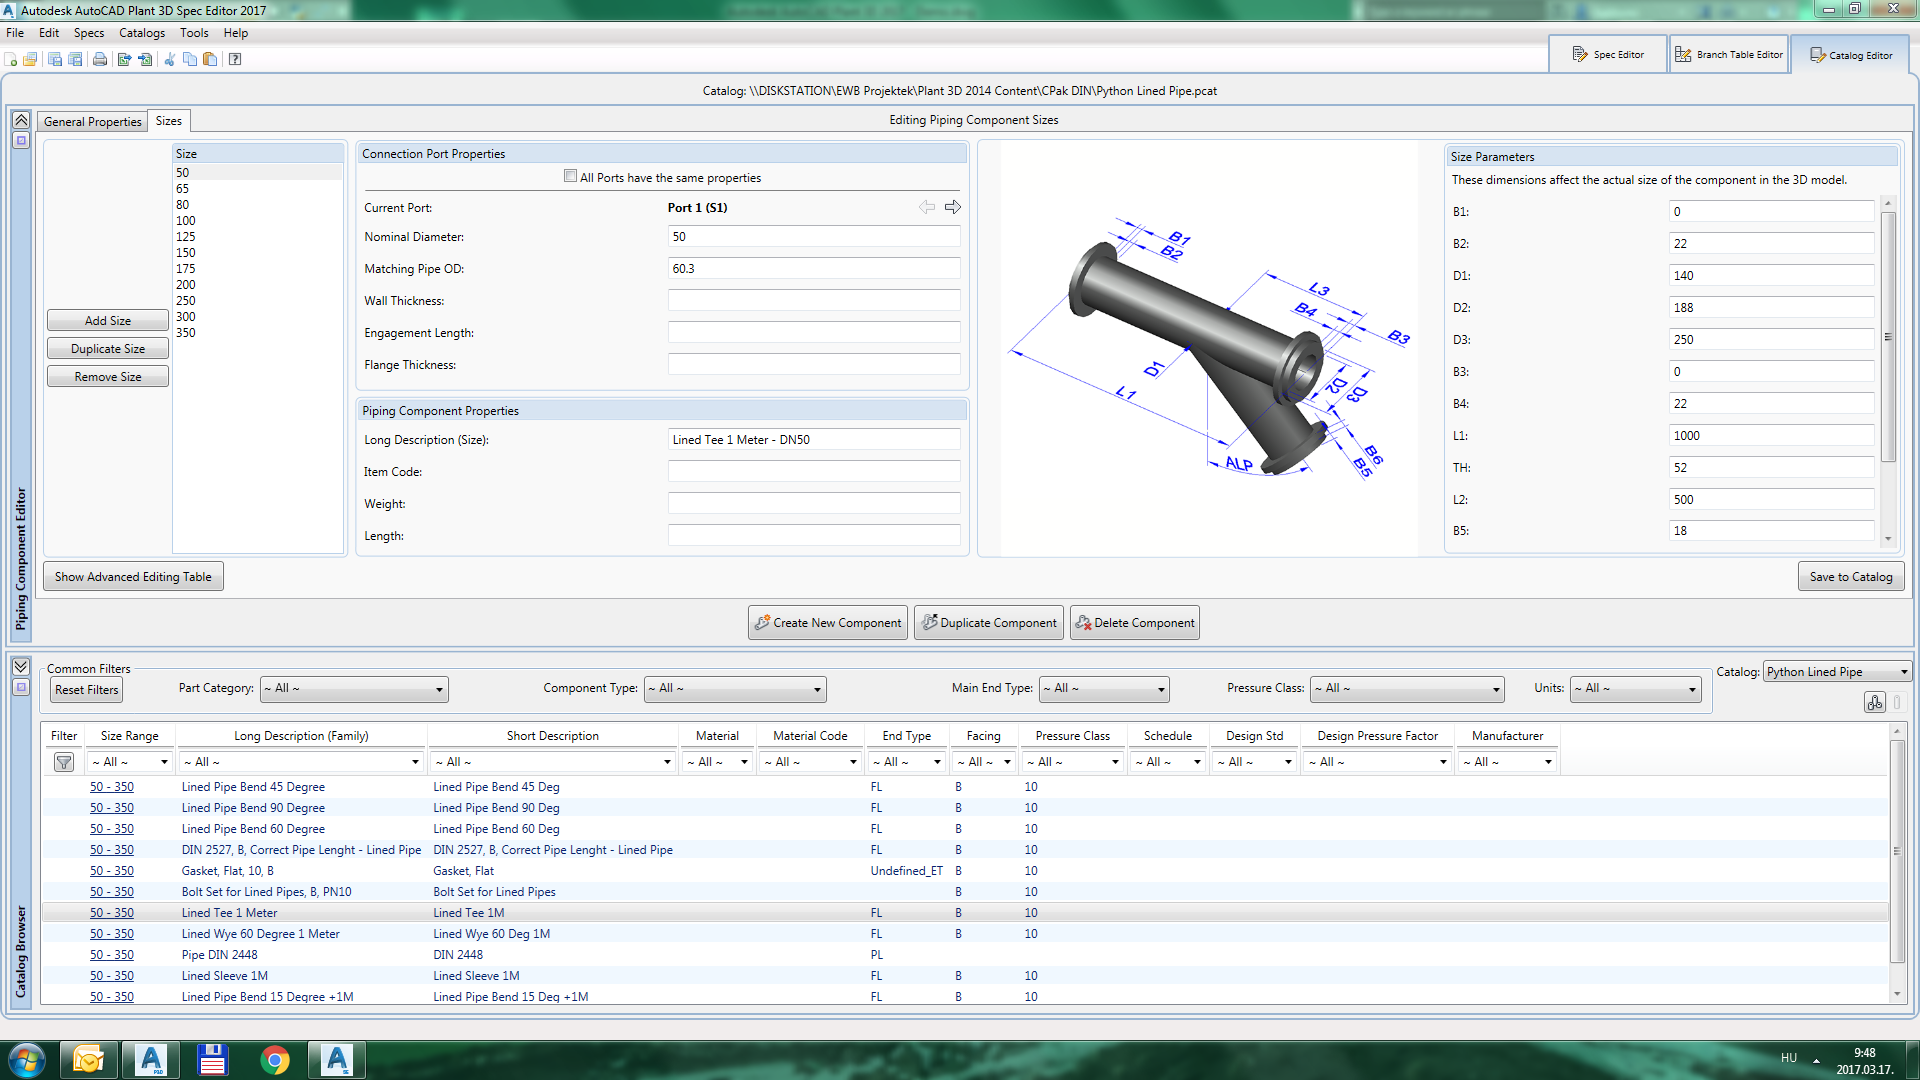Click the Print toolbar icon
Viewport: 1920px width, 1080px height.
point(100,59)
